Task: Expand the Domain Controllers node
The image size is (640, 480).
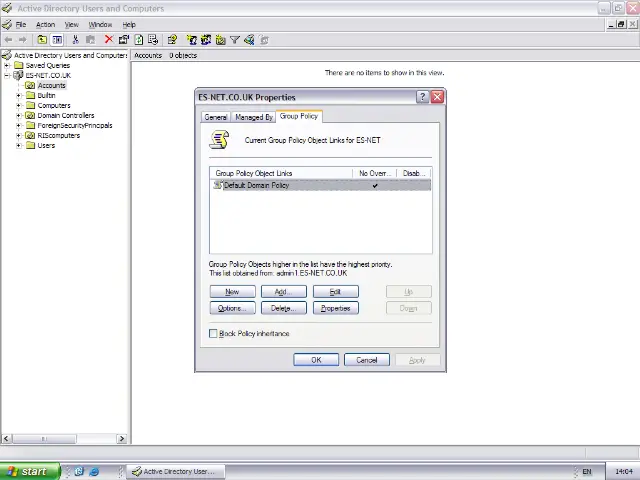Action: pyautogui.click(x=18, y=116)
